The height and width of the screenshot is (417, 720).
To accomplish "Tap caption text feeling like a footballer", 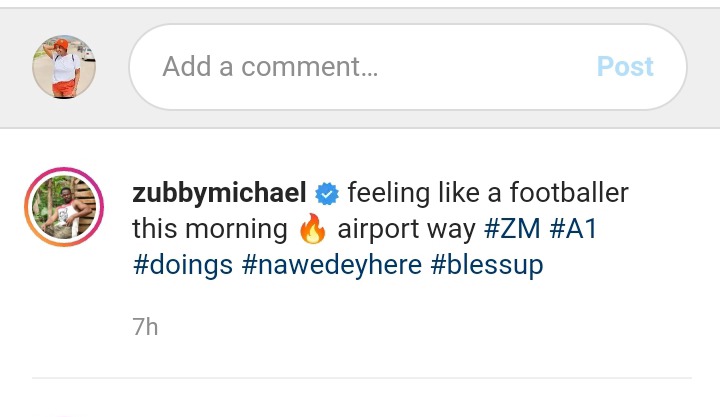I will point(488,192).
